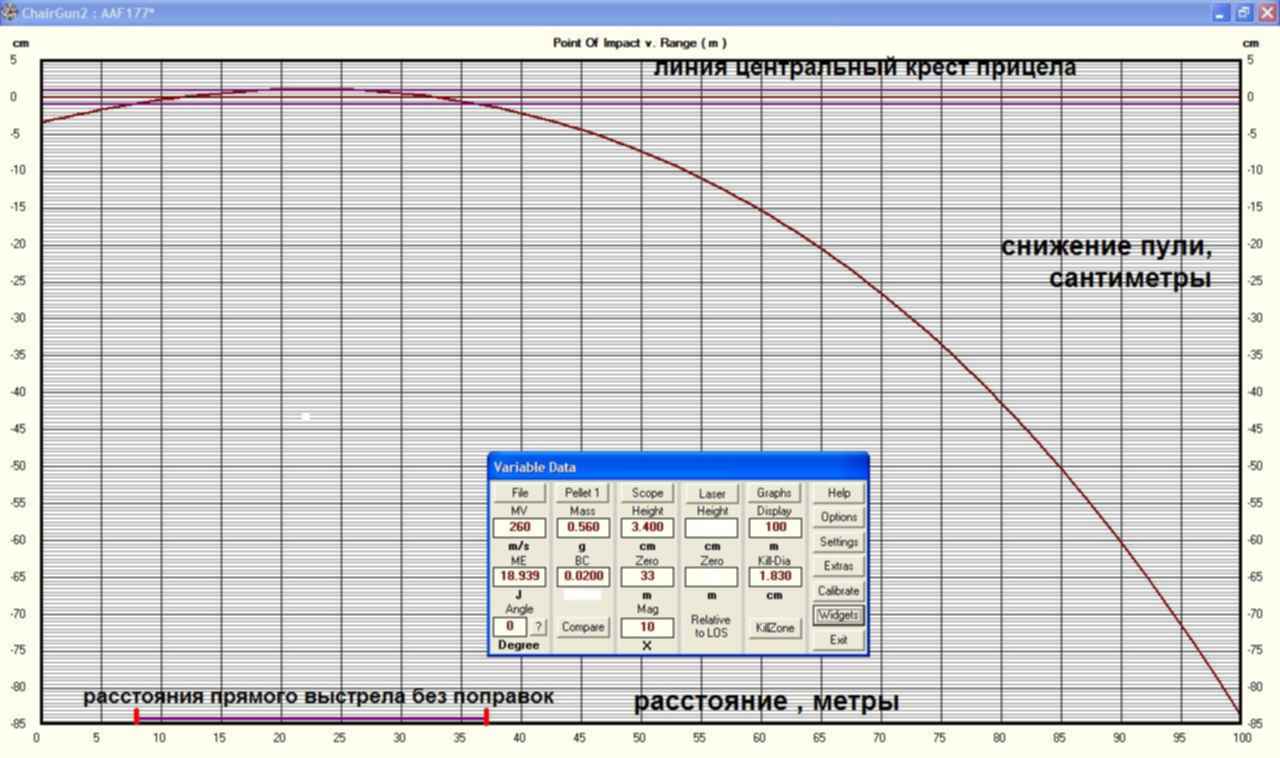Open the Pellet 1 selector
The height and width of the screenshot is (758, 1280).
[x=582, y=493]
